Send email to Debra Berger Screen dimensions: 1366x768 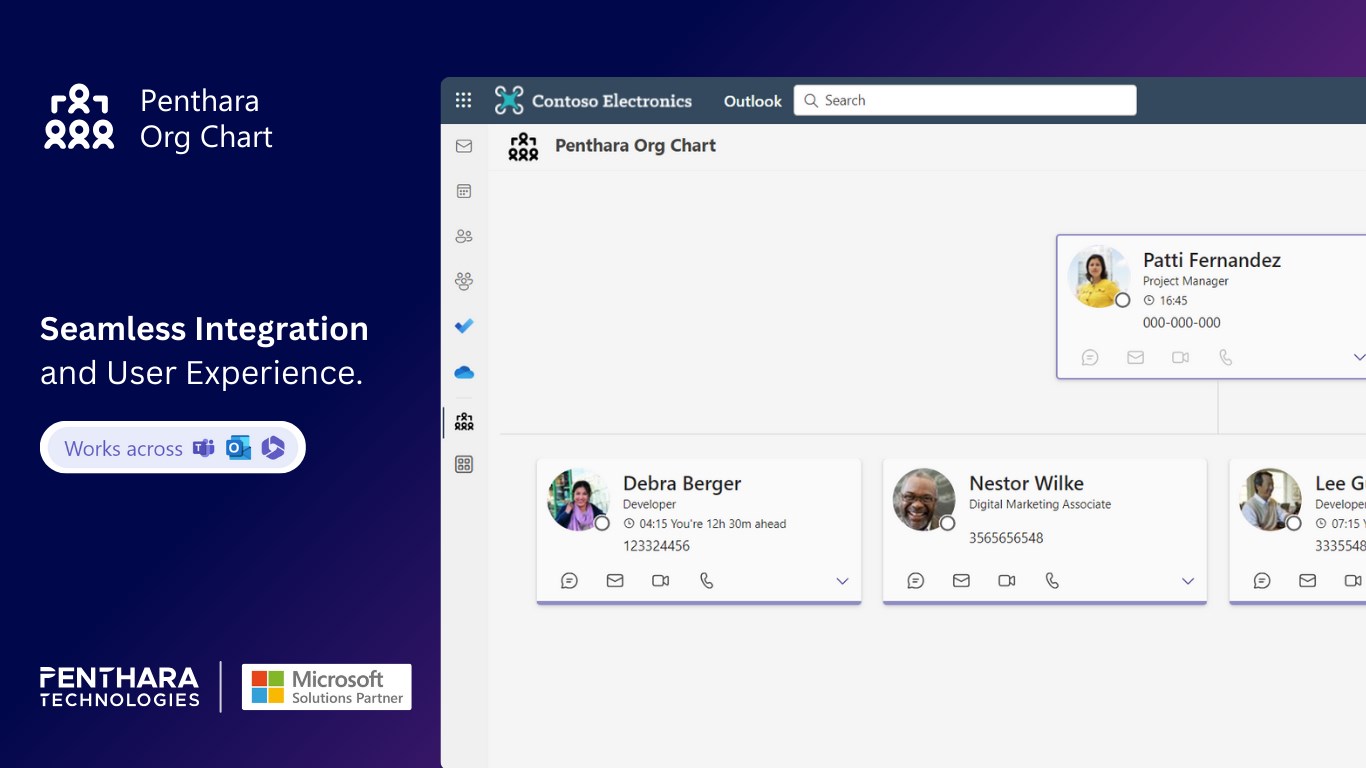point(615,580)
